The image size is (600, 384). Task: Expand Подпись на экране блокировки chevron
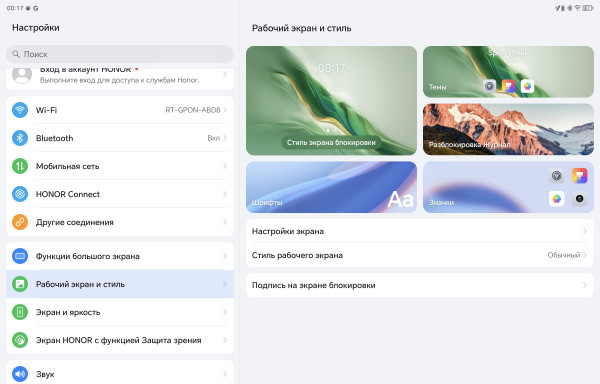click(x=585, y=285)
